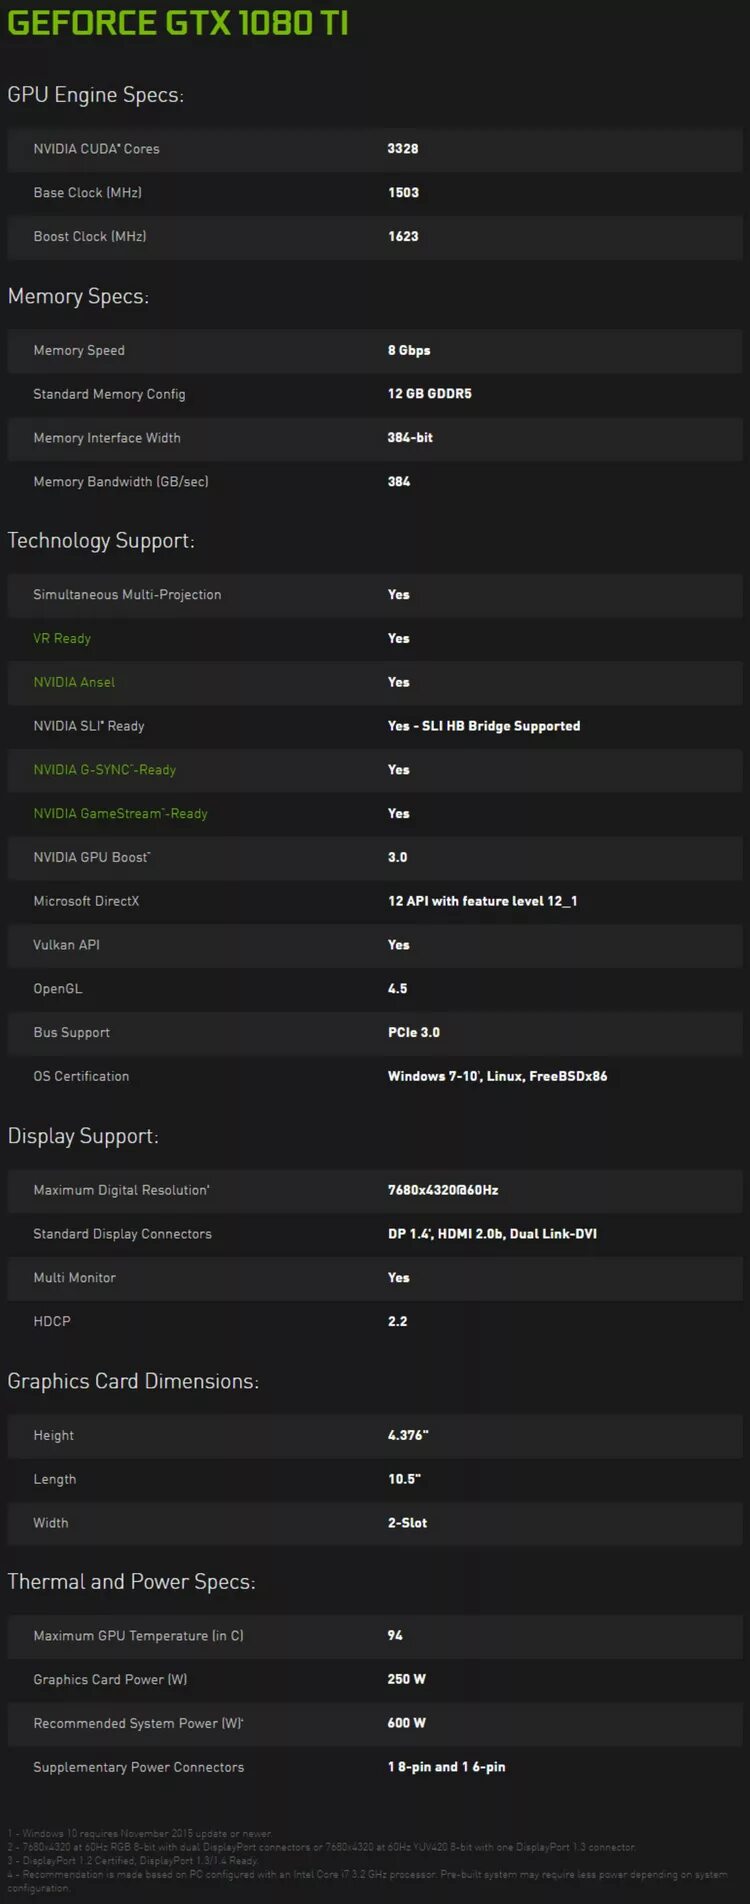
Task: Click the Boost Clock value 1623
Action: click(x=404, y=237)
